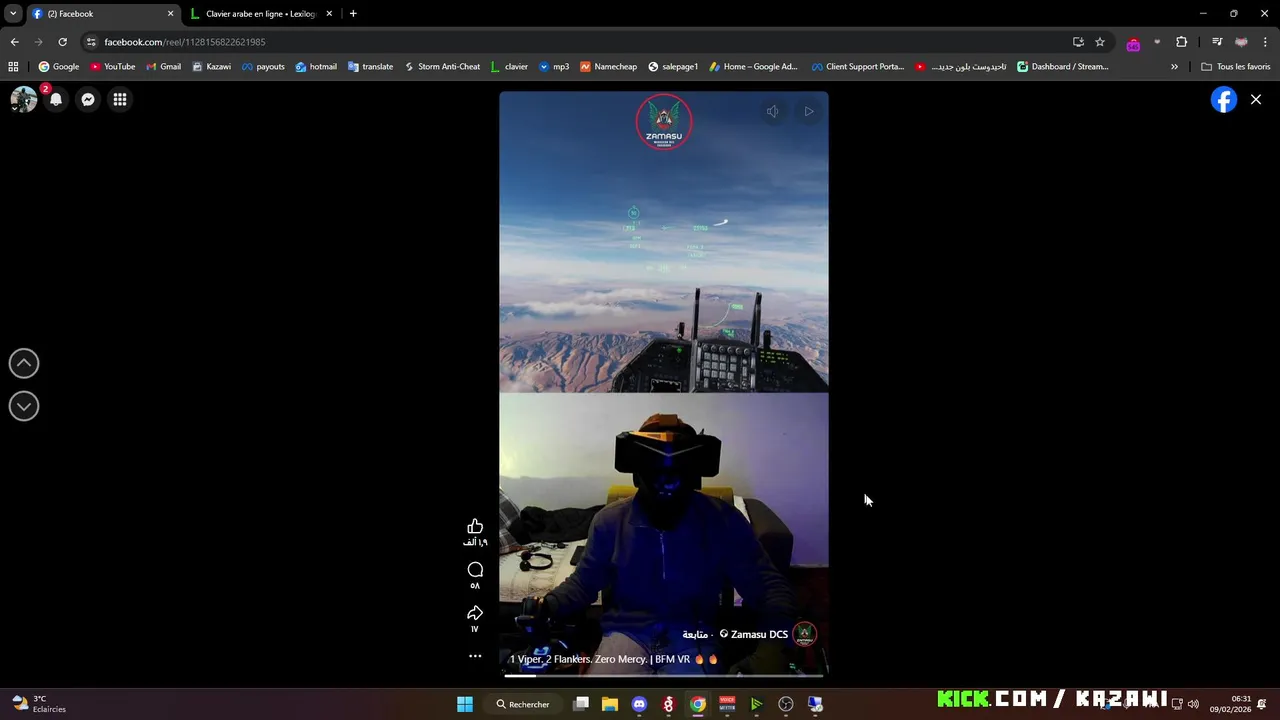Image resolution: width=1280 pixels, height=720 pixels.
Task: Go back with browser back arrow
Action: (x=14, y=42)
